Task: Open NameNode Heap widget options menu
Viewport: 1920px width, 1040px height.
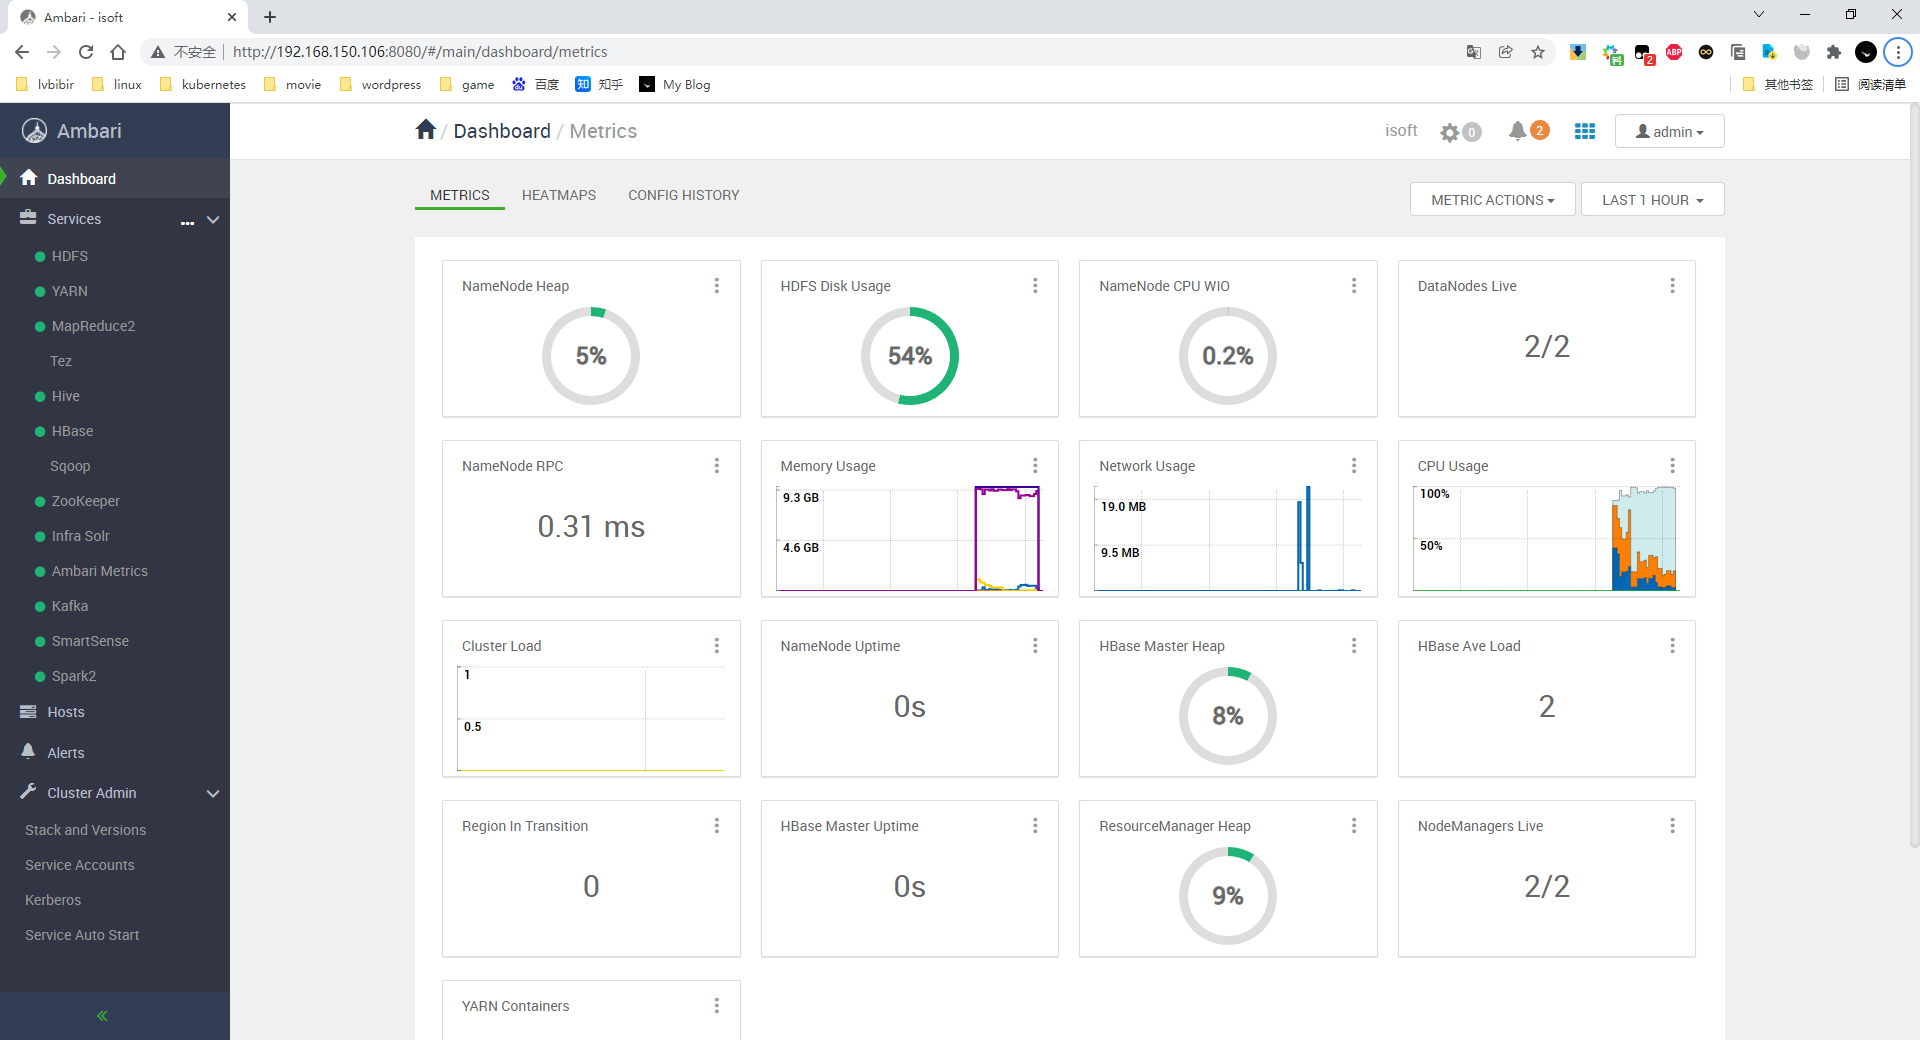Action: [x=716, y=286]
